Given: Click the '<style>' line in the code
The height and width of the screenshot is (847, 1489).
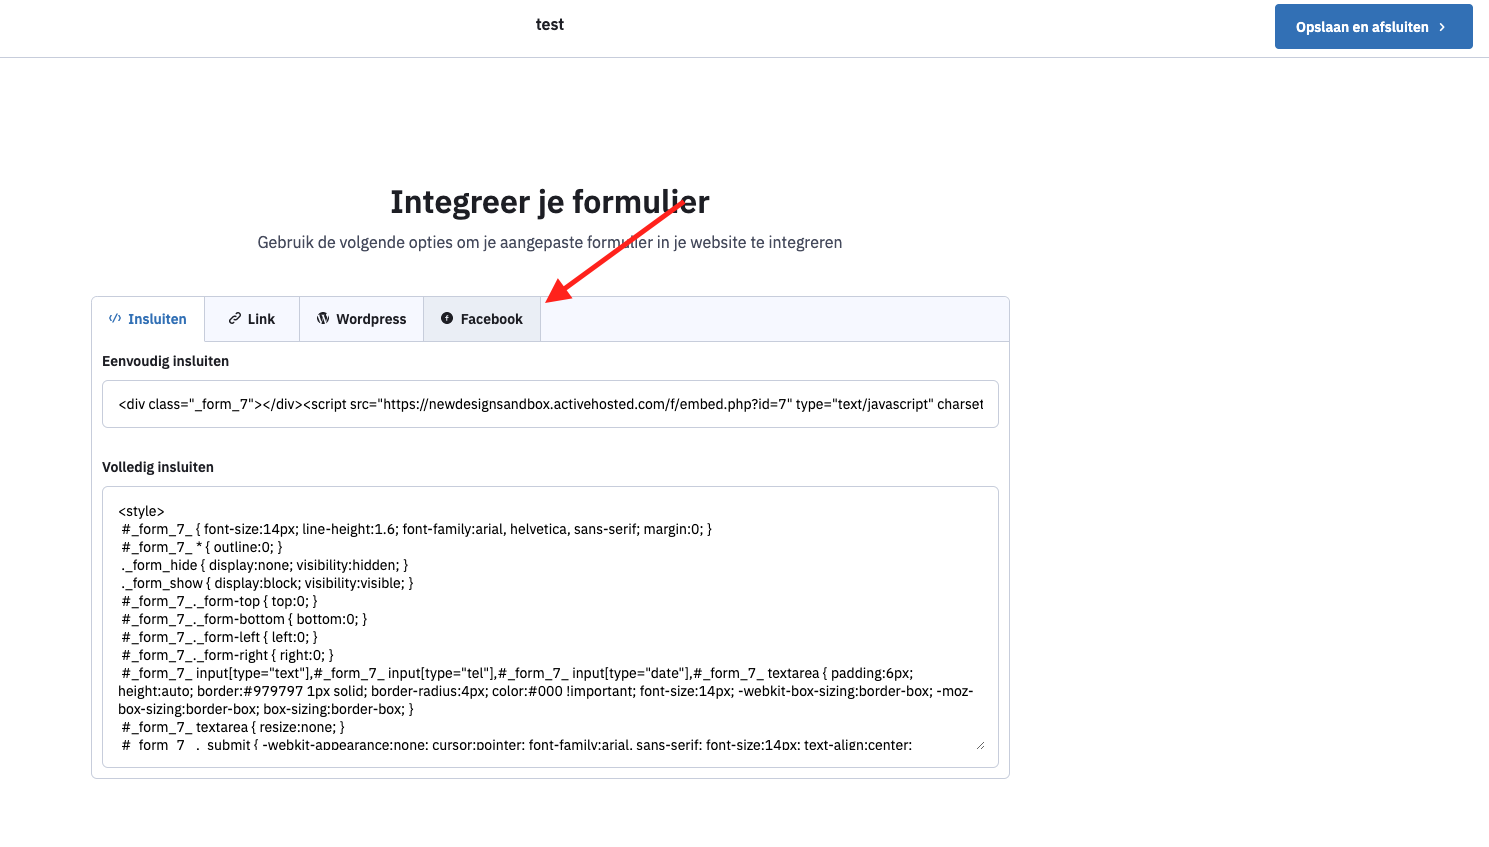Looking at the screenshot, I should (x=141, y=511).
